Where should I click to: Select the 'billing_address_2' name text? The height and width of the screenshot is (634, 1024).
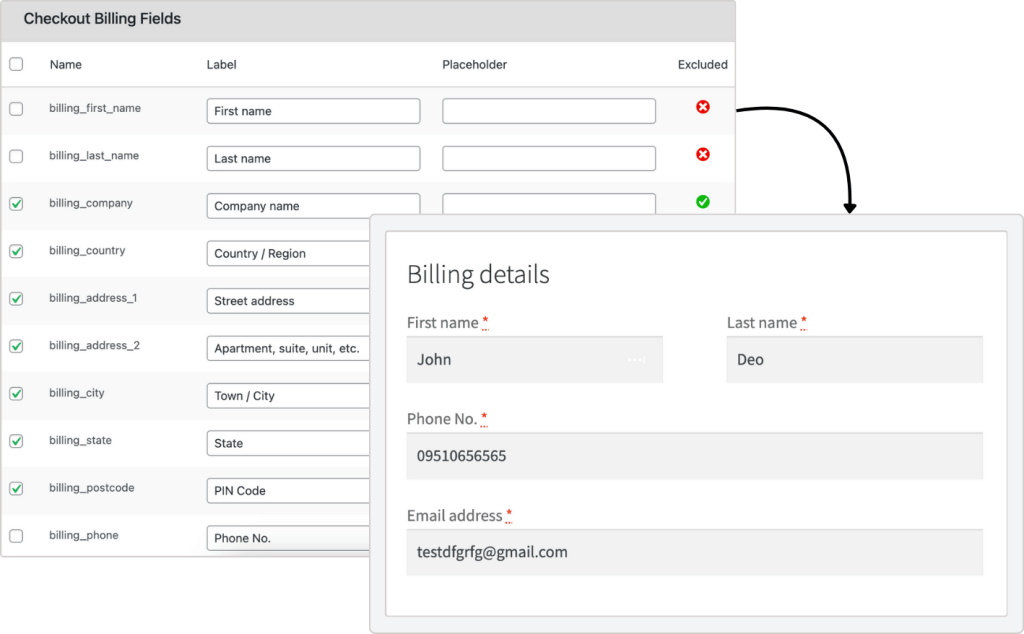[x=94, y=345]
